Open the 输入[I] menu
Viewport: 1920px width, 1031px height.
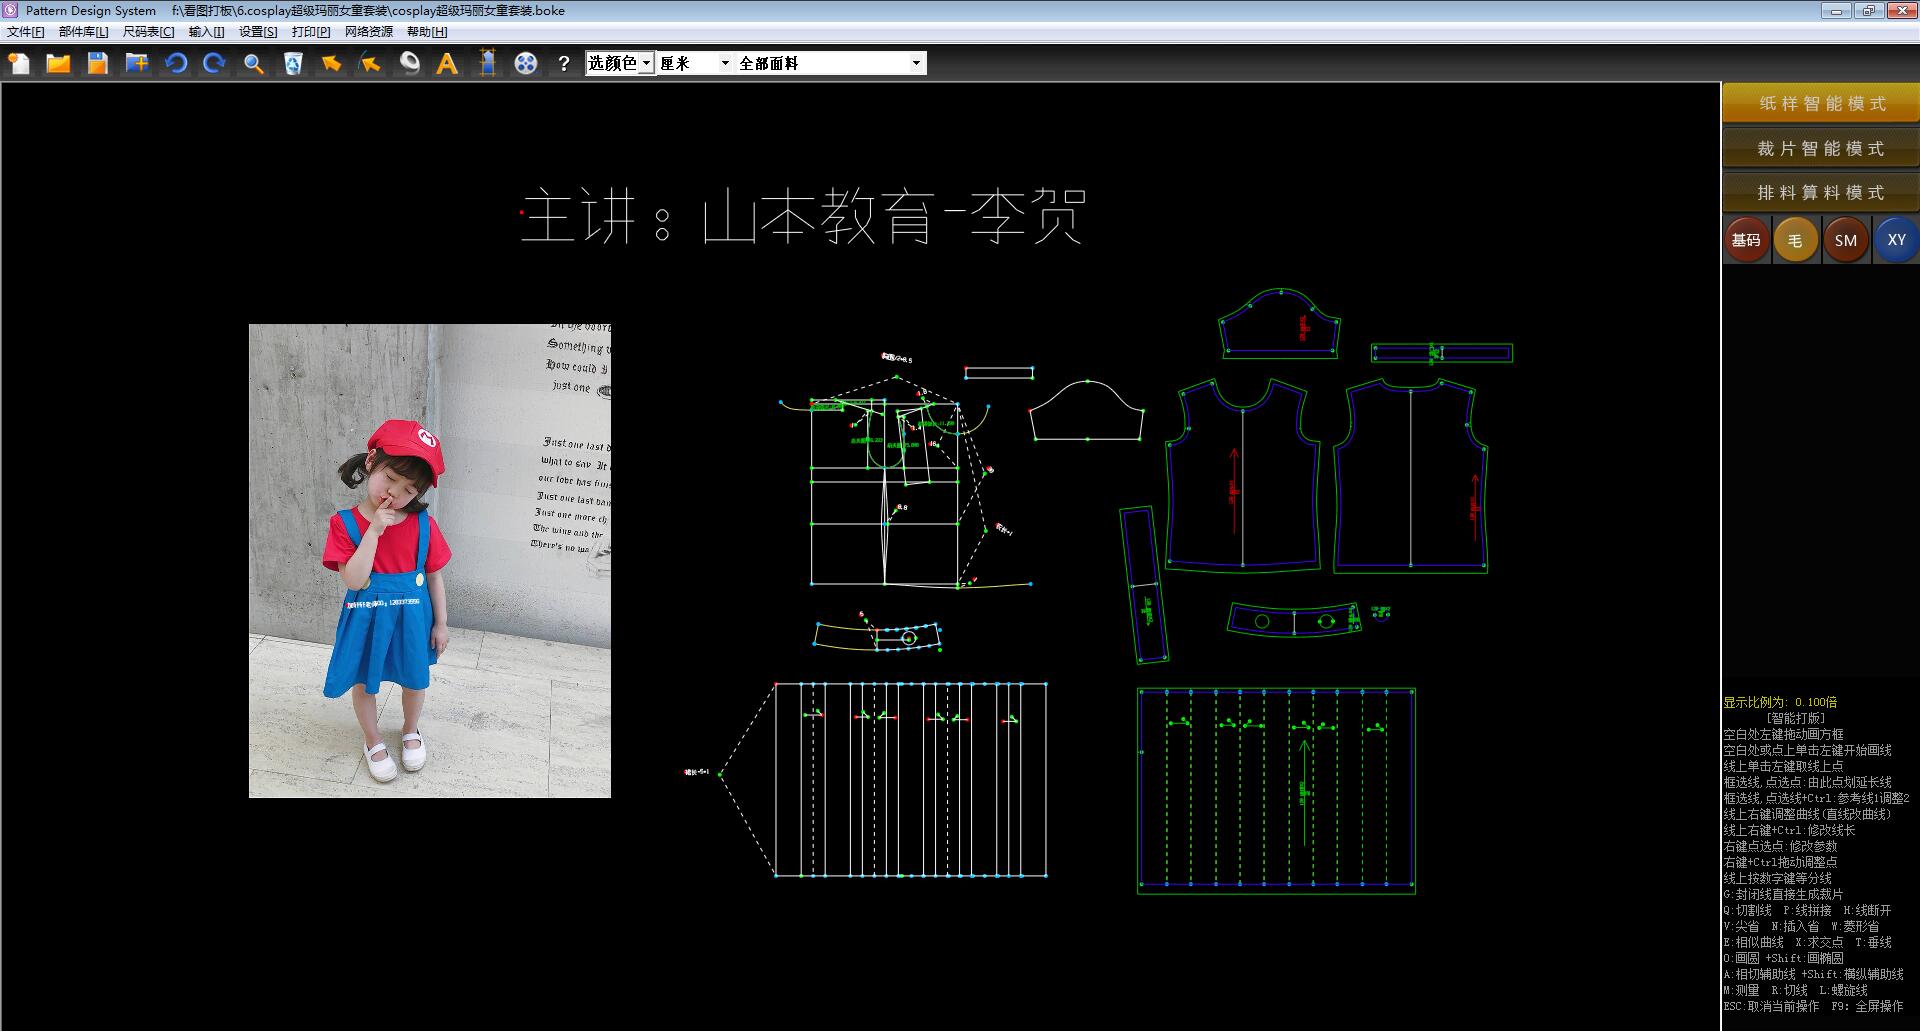[x=206, y=32]
